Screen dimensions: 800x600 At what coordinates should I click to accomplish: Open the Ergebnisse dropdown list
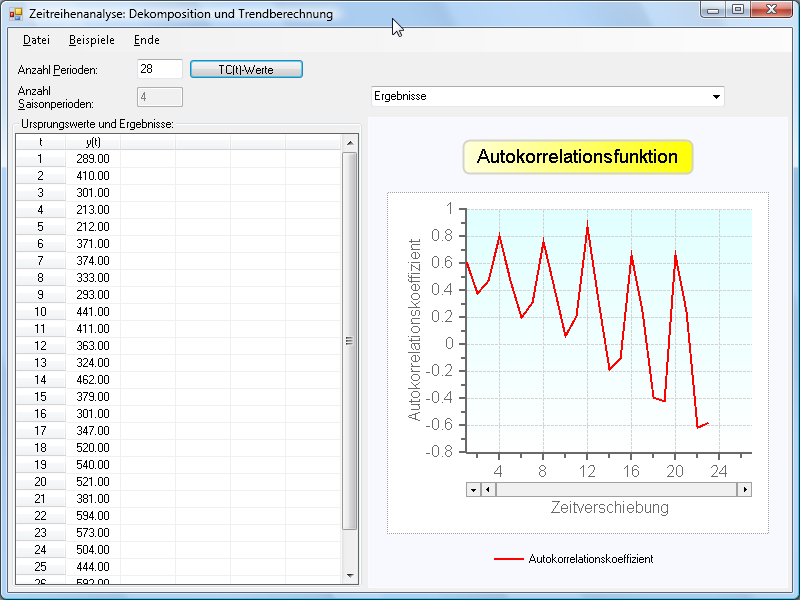pos(716,97)
